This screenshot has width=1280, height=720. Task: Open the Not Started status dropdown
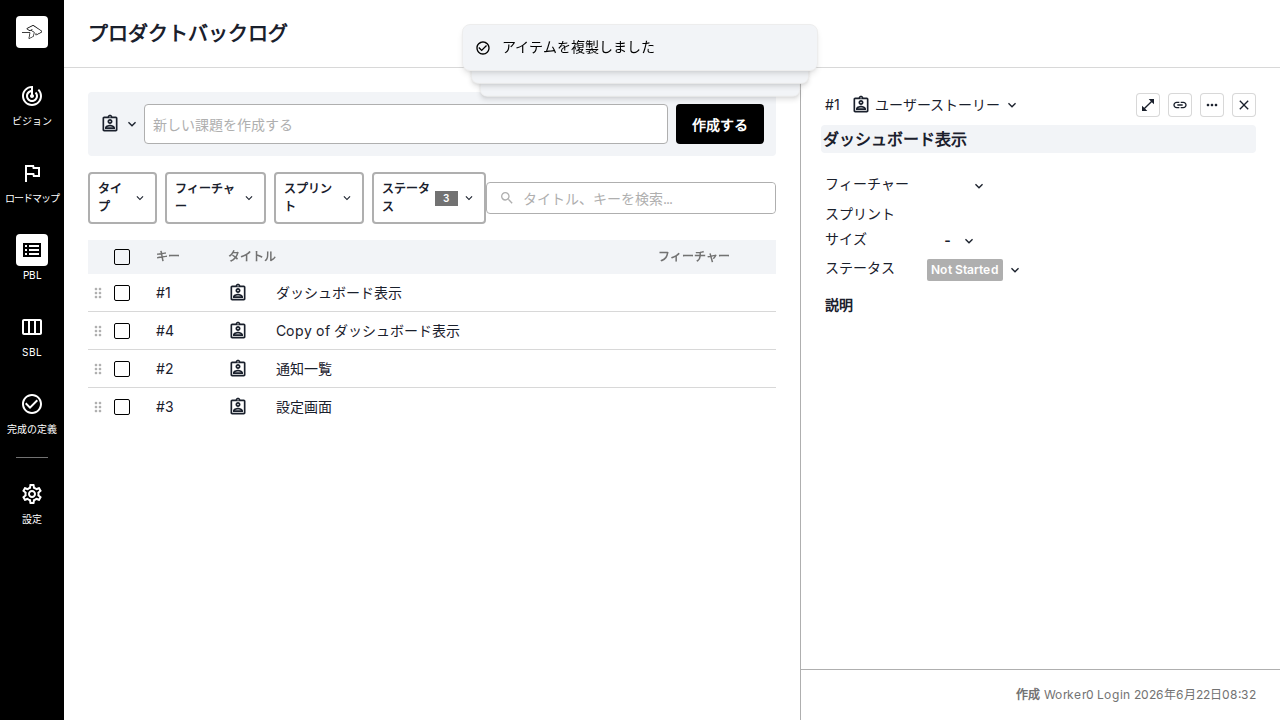pyautogui.click(x=1015, y=270)
